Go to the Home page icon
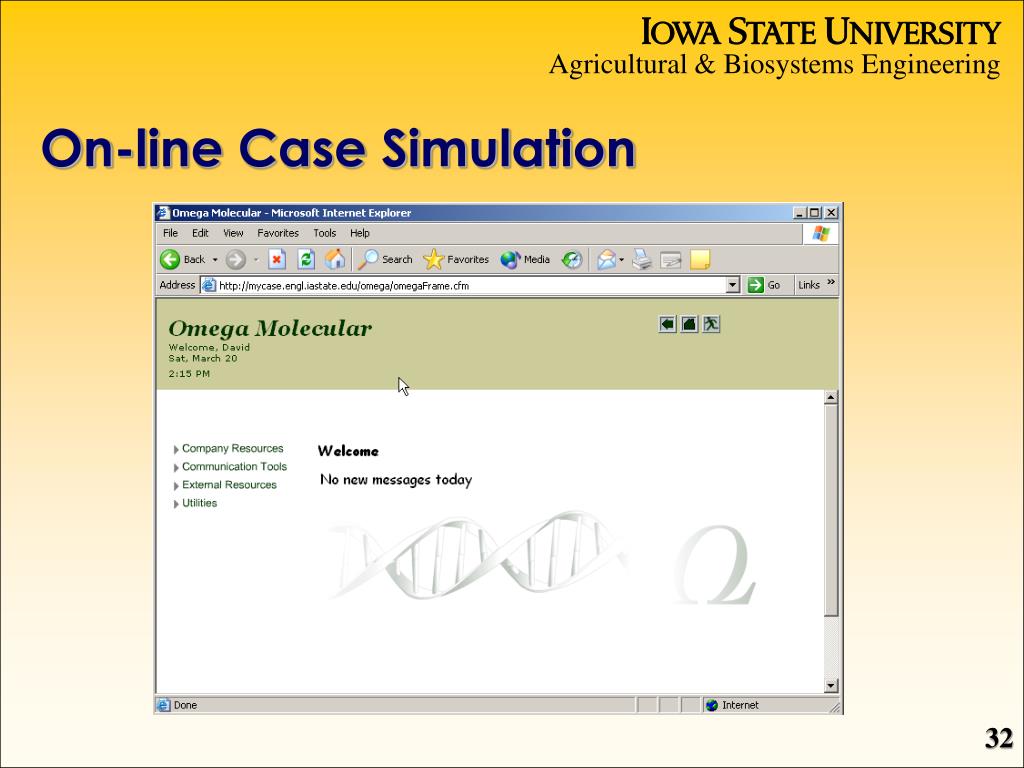Screen dimensions: 1024x768 (335, 259)
